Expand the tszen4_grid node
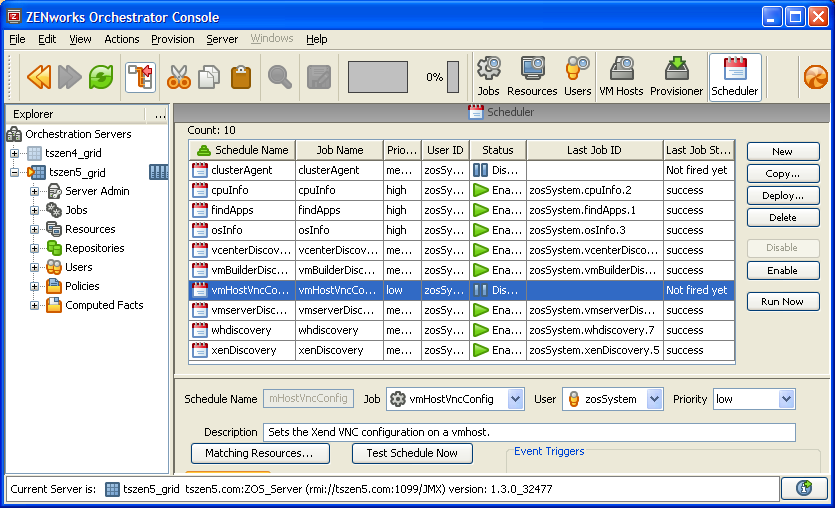The width and height of the screenshot is (835, 508). pos(14,153)
